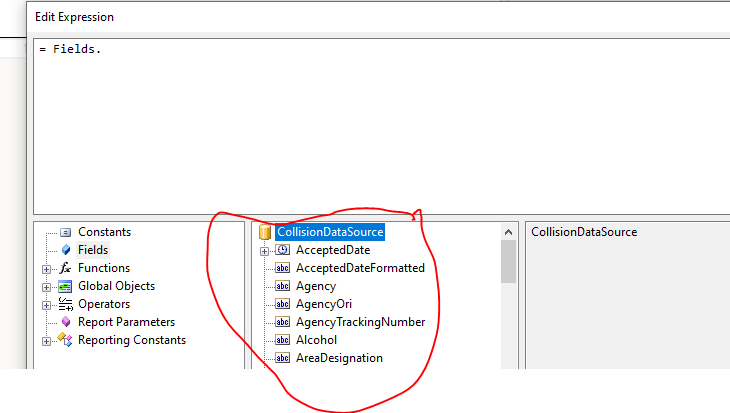Click the abc icon beside Alcohol
This screenshot has height=413, width=730.
click(283, 340)
